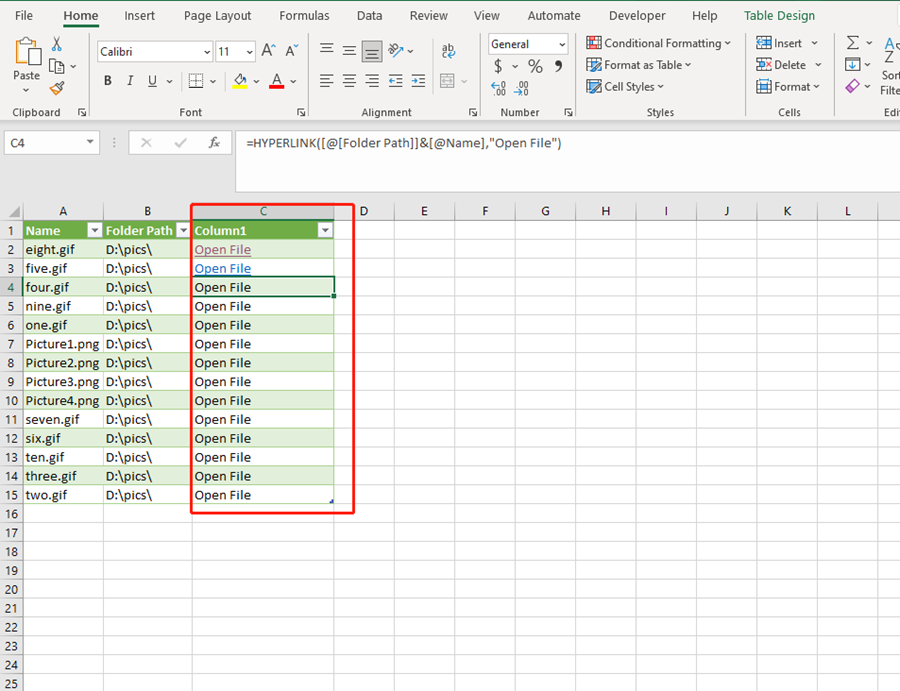
Task: Click the Insert Function fx icon
Action: [x=213, y=143]
